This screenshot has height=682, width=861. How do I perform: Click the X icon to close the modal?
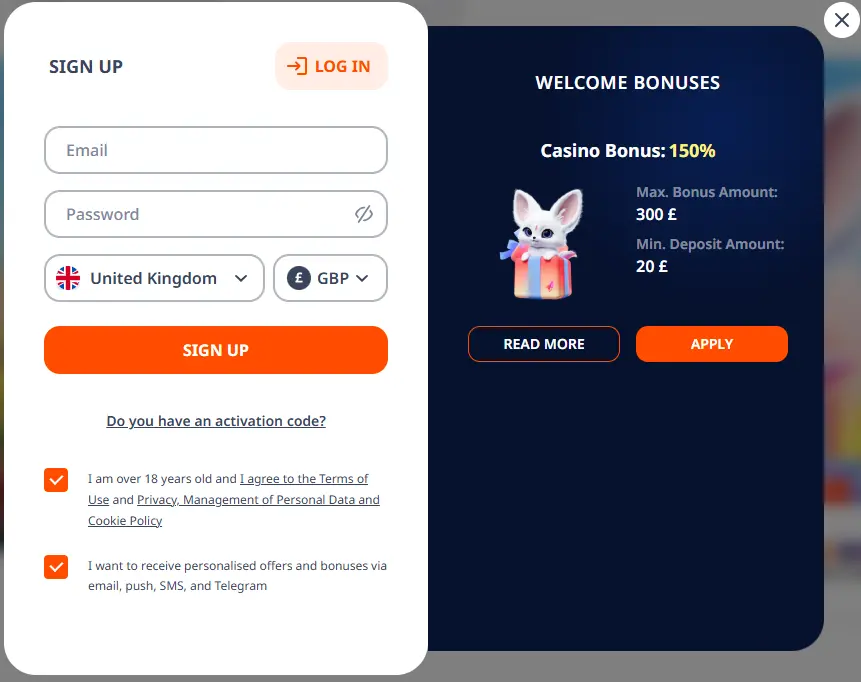pos(841,20)
